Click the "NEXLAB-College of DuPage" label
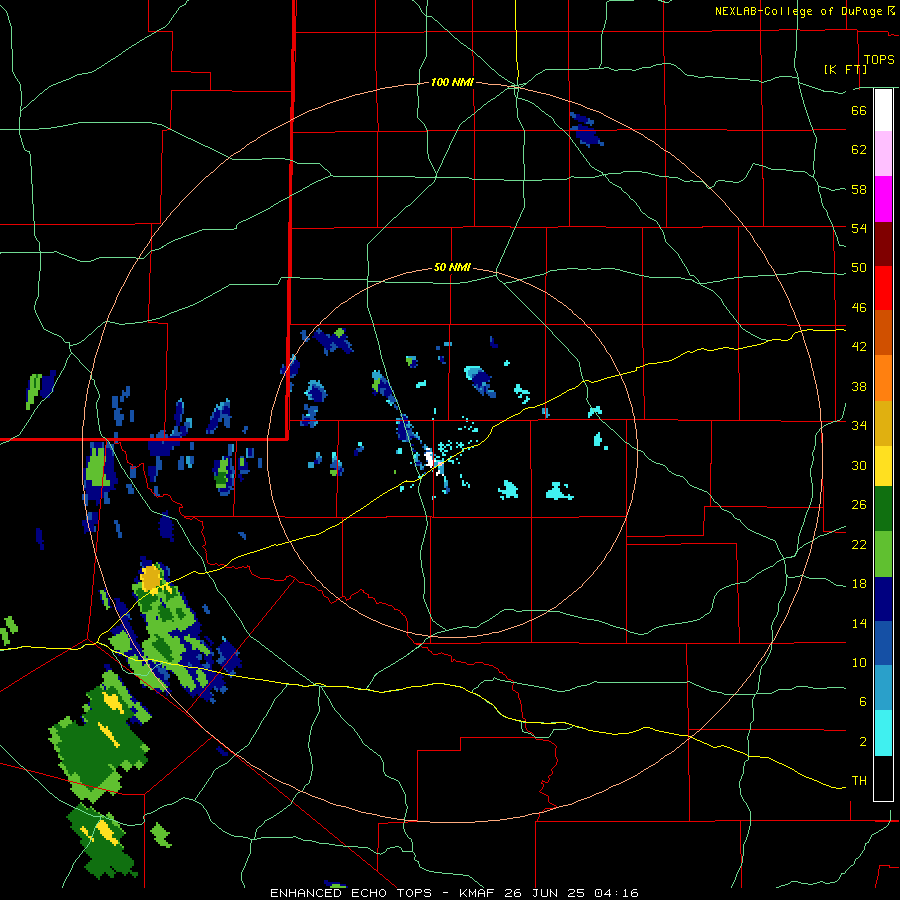The image size is (900, 900). (800, 11)
